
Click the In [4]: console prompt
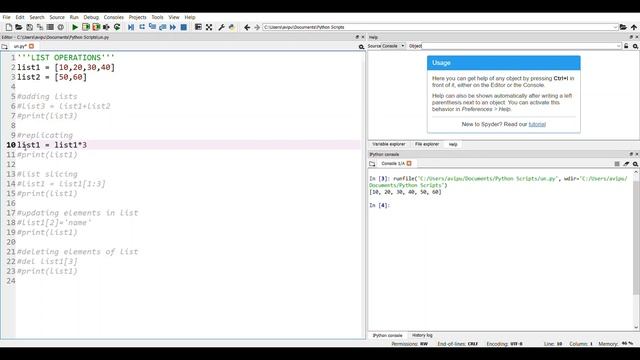pyautogui.click(x=380, y=205)
